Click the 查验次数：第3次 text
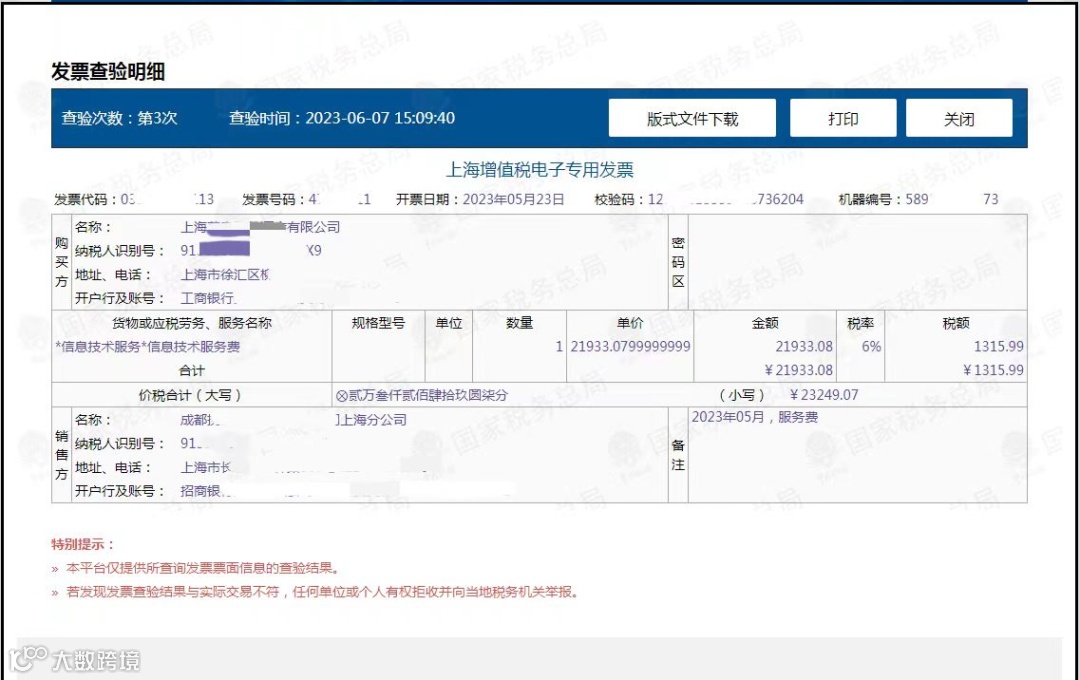1080x680 pixels. pyautogui.click(x=119, y=118)
